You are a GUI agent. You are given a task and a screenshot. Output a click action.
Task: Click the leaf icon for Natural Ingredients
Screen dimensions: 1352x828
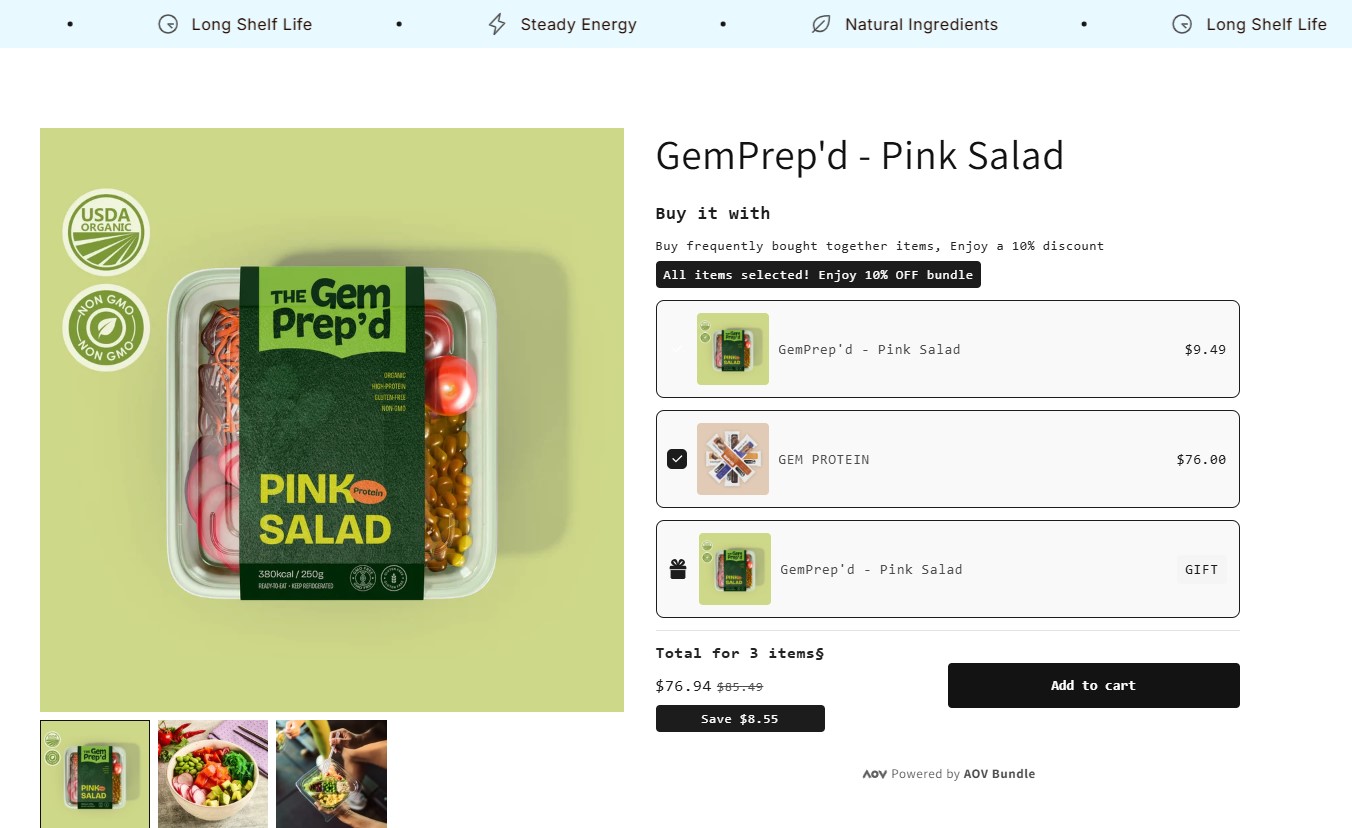(821, 24)
